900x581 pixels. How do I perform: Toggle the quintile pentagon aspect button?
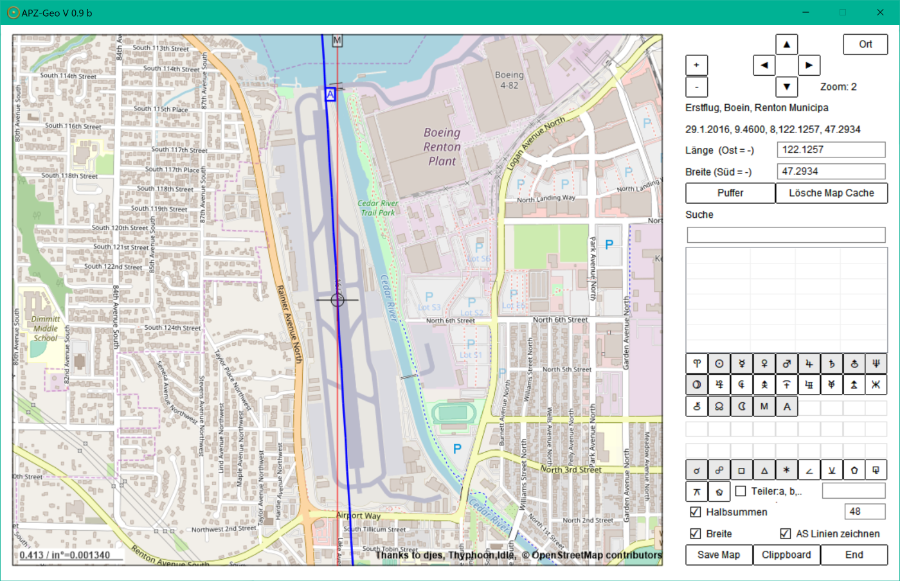tap(854, 470)
